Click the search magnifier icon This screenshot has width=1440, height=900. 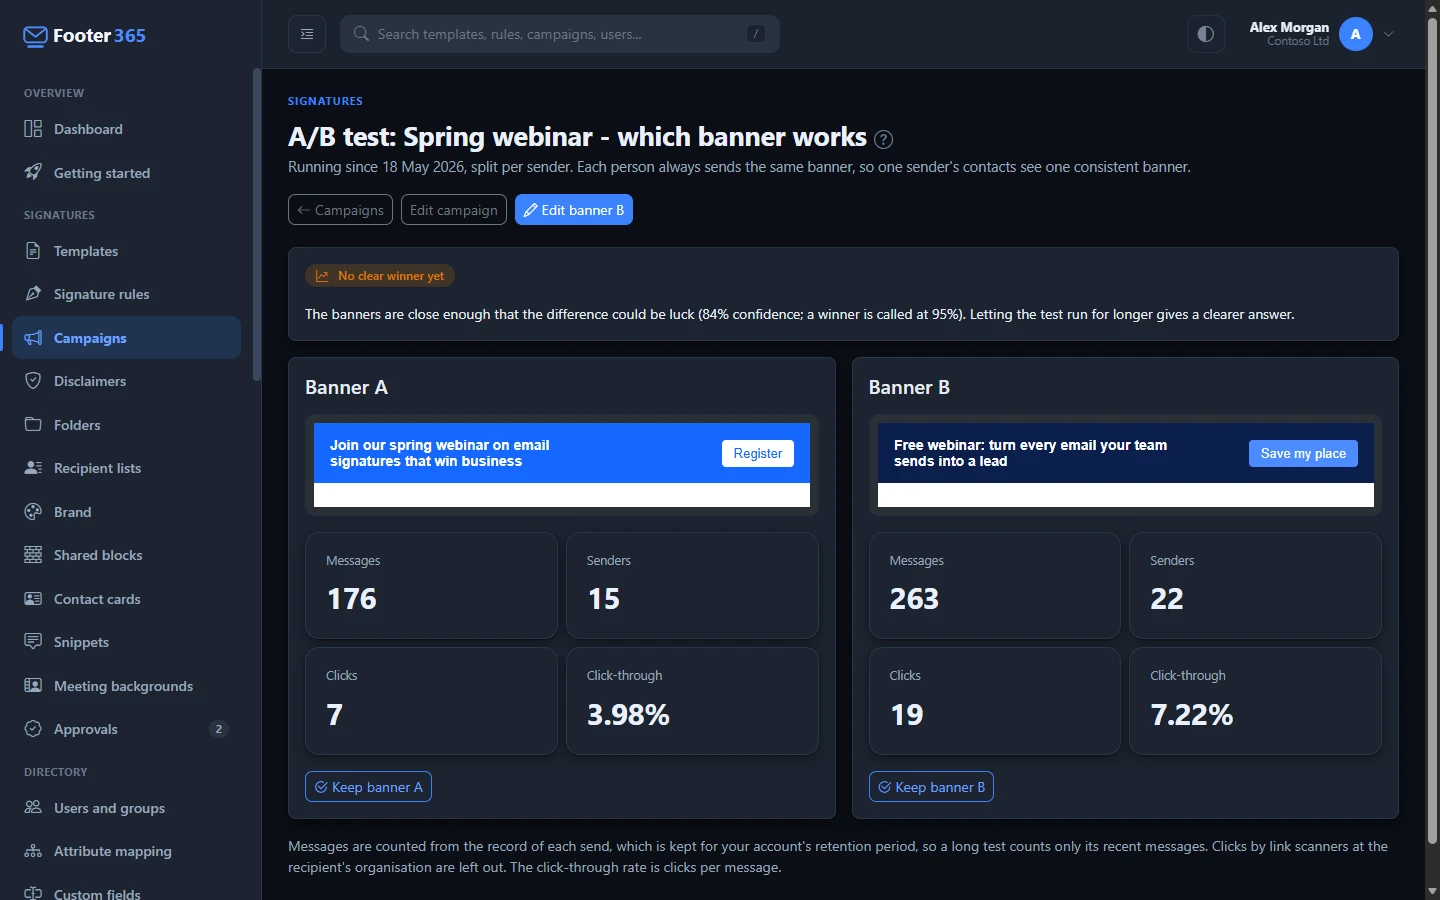pyautogui.click(x=362, y=34)
